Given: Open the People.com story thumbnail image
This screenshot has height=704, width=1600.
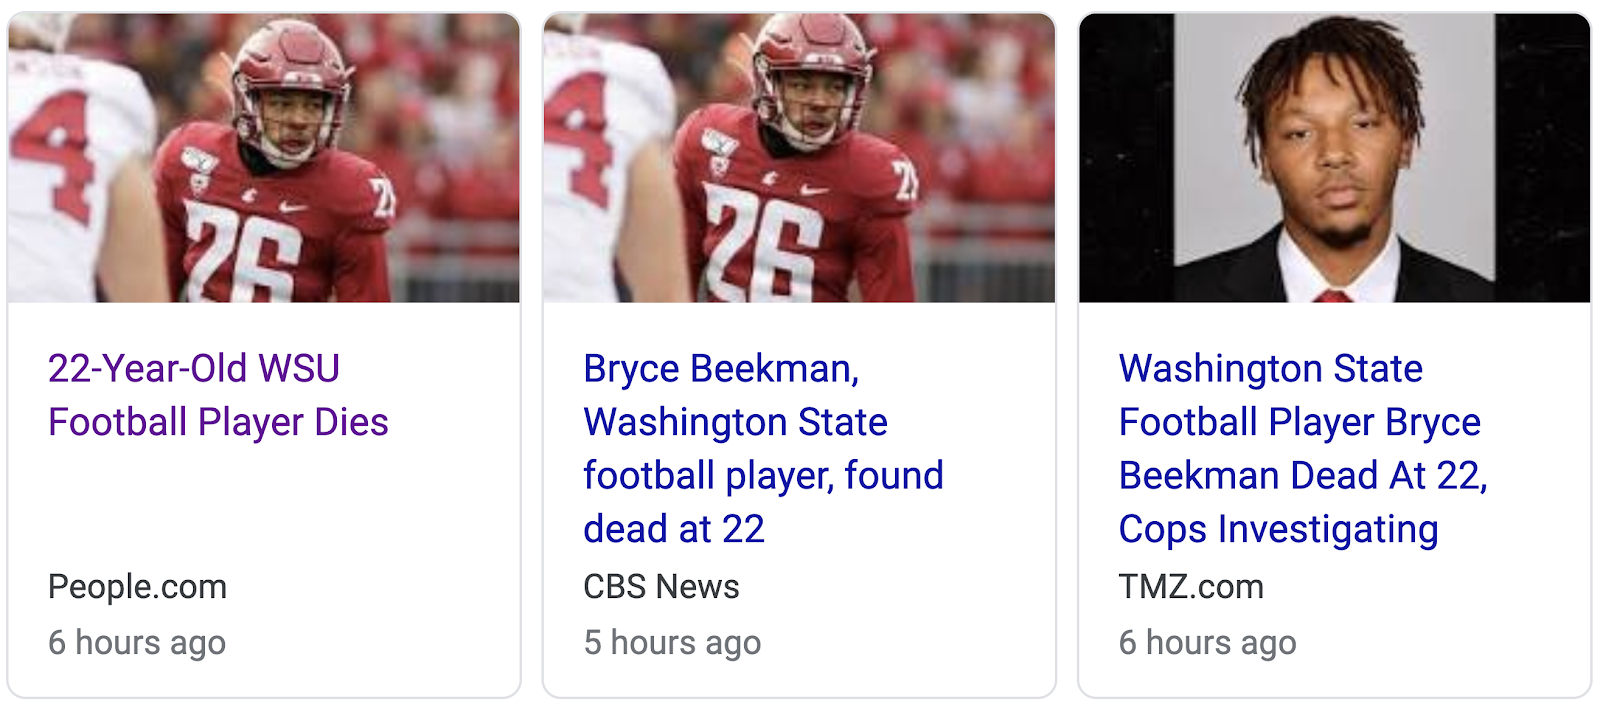Looking at the screenshot, I should tap(264, 158).
